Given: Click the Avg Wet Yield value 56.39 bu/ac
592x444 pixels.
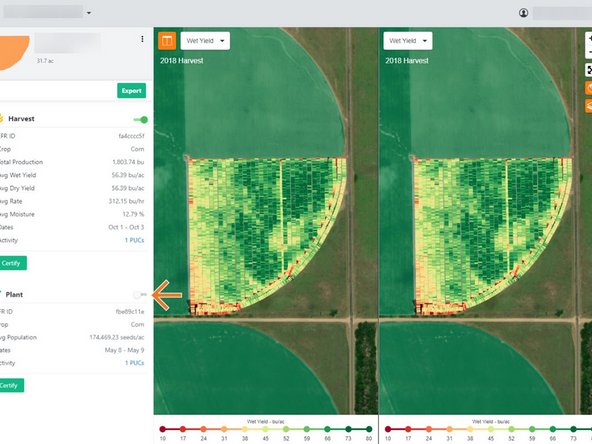Looking at the screenshot, I should pos(128,175).
